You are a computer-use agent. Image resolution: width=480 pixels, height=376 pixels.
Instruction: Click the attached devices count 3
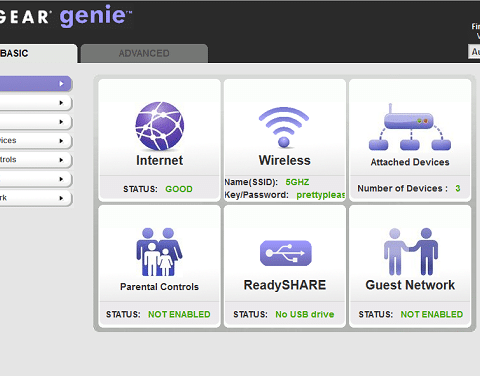458,188
